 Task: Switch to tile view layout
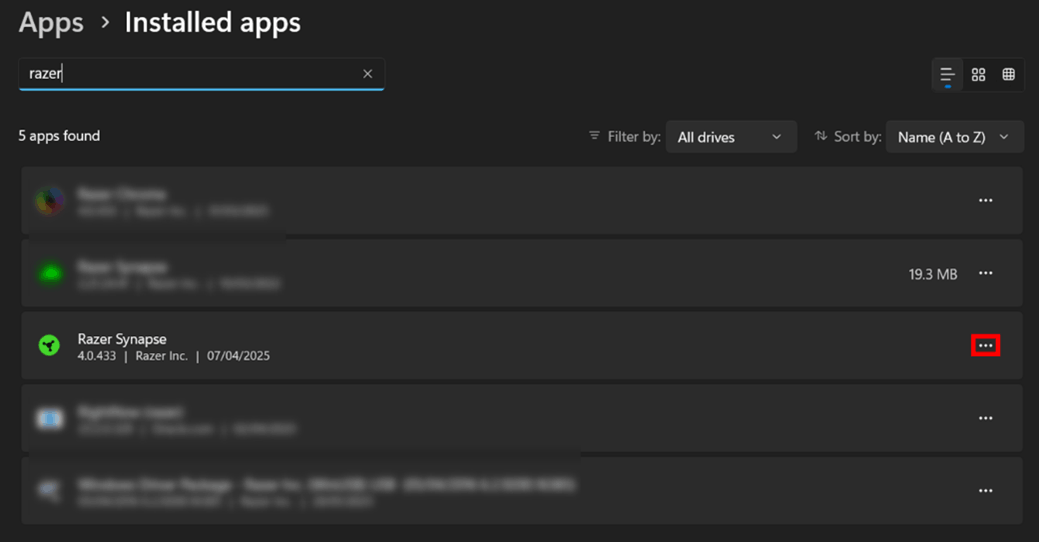click(x=1008, y=75)
